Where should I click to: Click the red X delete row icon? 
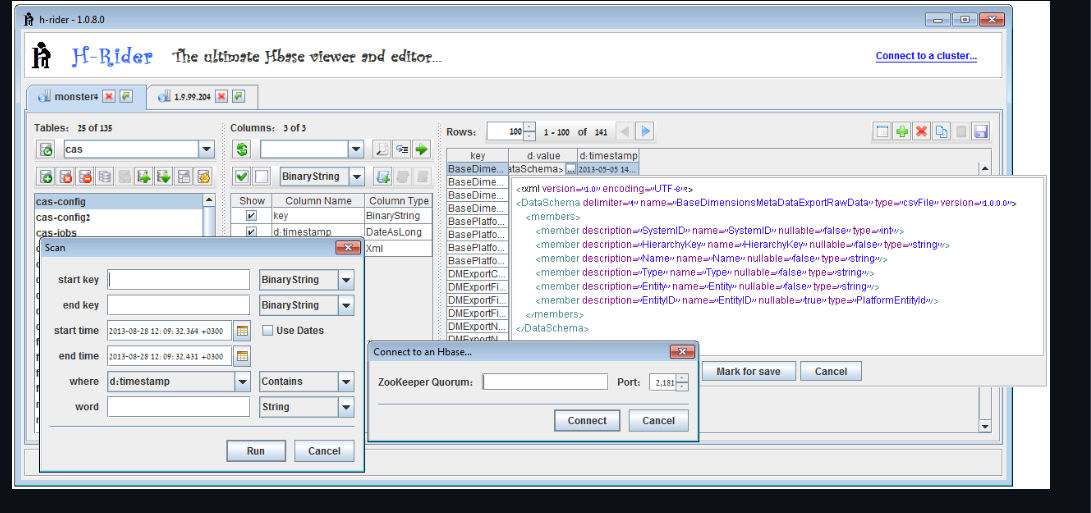click(x=921, y=132)
